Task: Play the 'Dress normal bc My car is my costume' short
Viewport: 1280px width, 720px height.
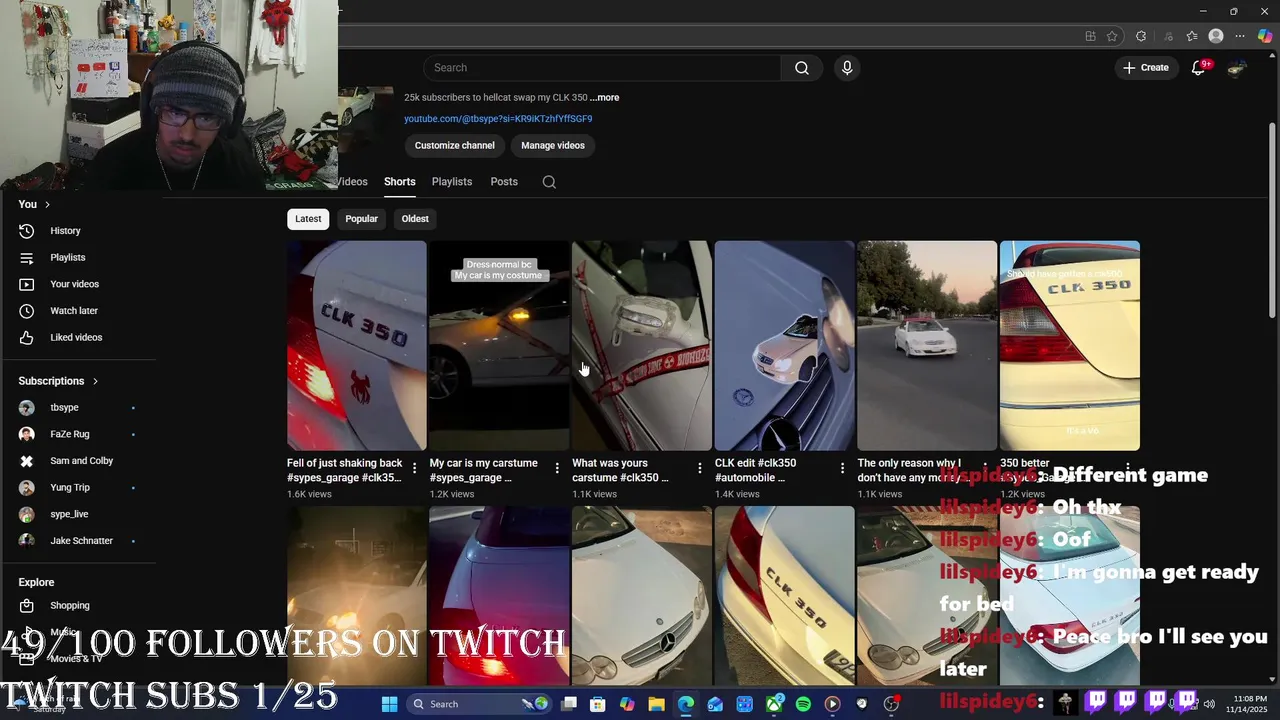Action: coord(499,346)
